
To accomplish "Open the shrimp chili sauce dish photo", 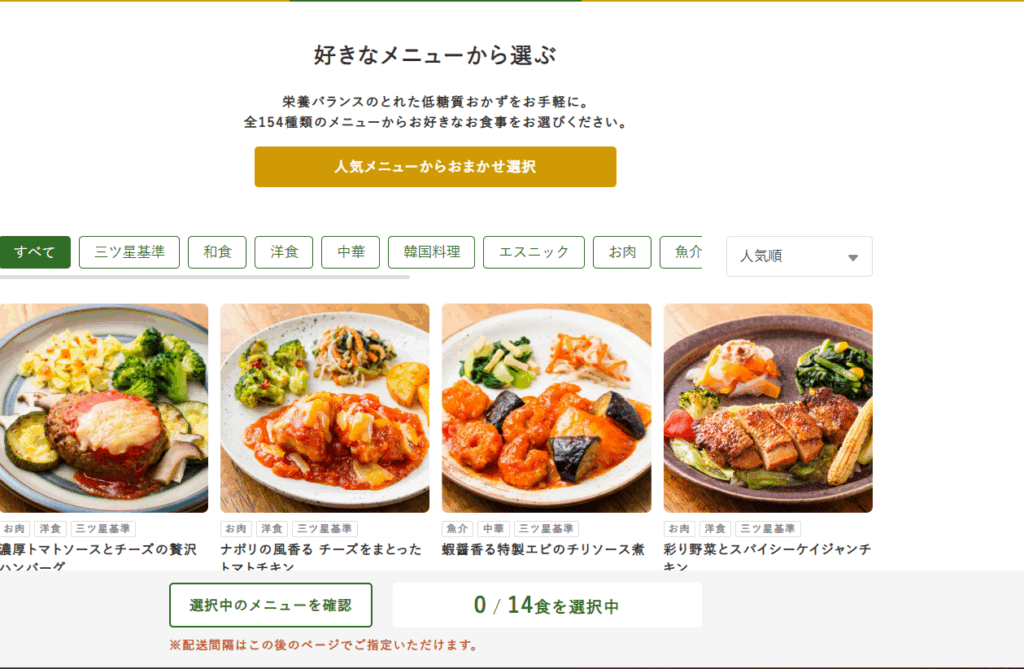I will pos(547,408).
